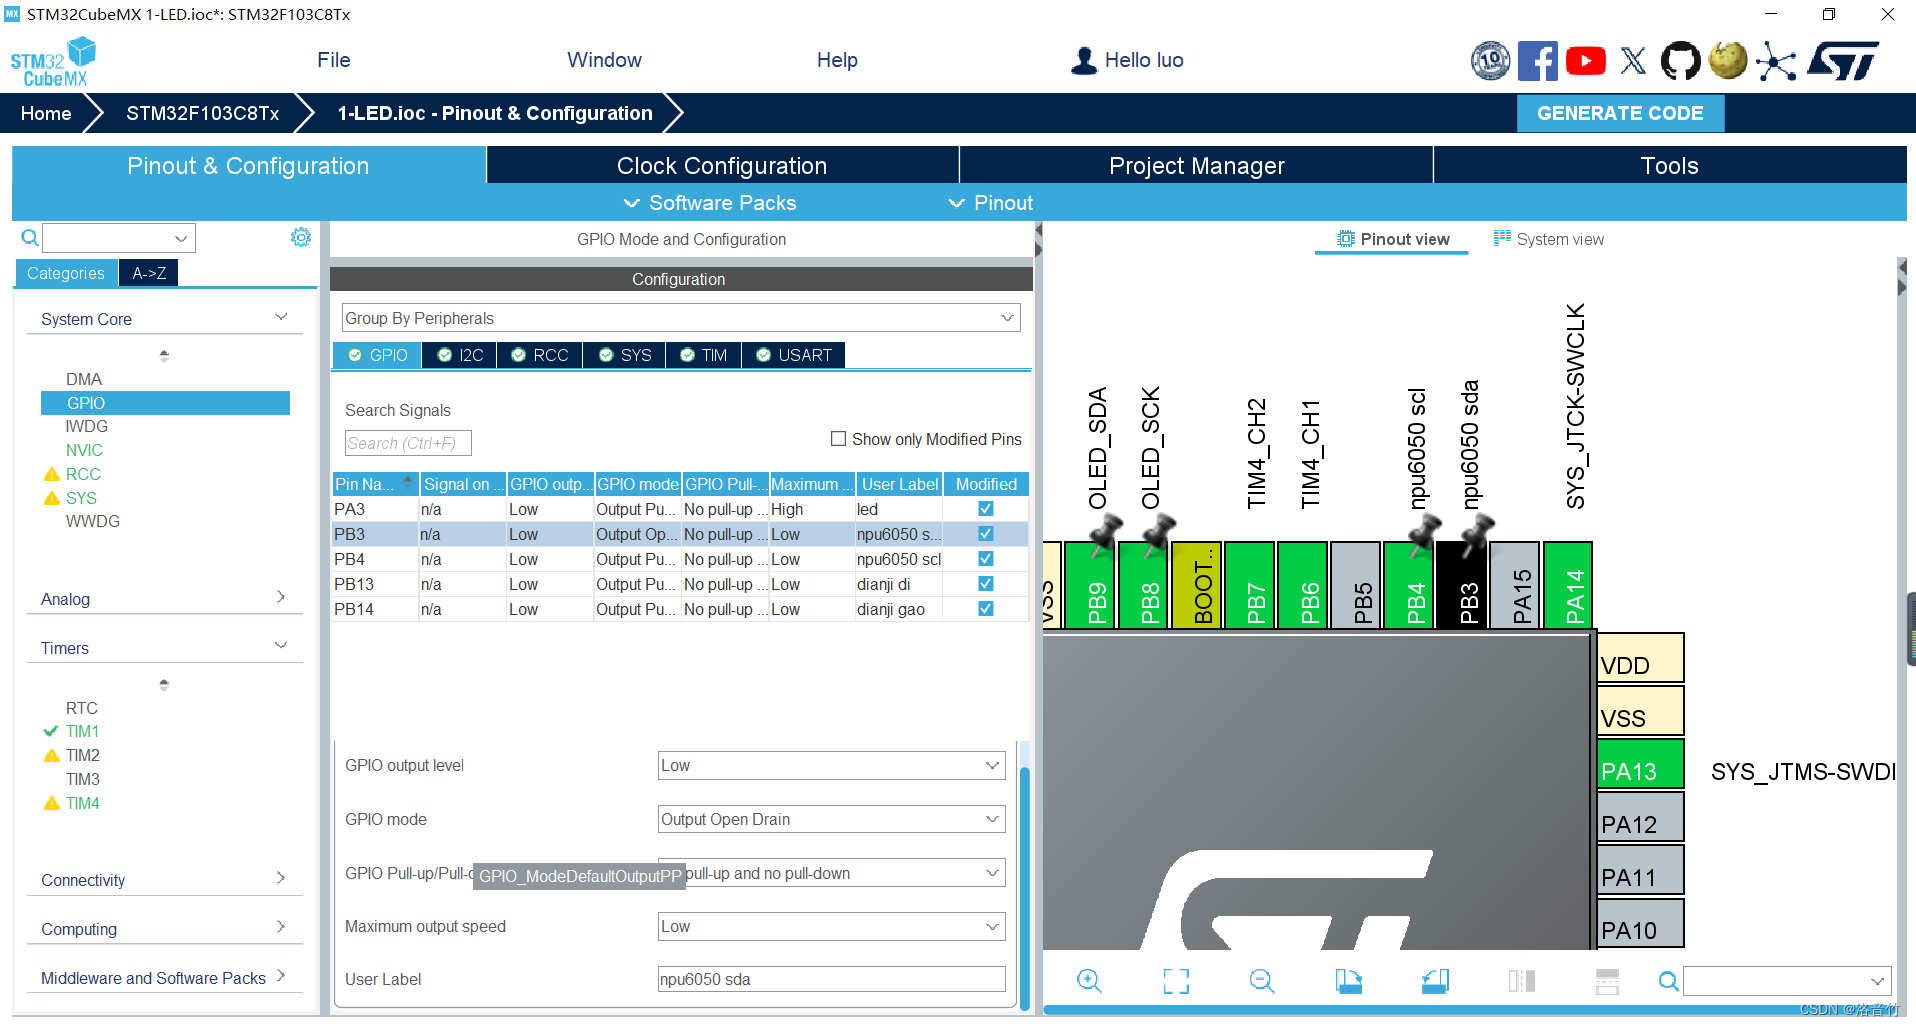Enable Show only Modified Pins checkbox

coord(838,439)
